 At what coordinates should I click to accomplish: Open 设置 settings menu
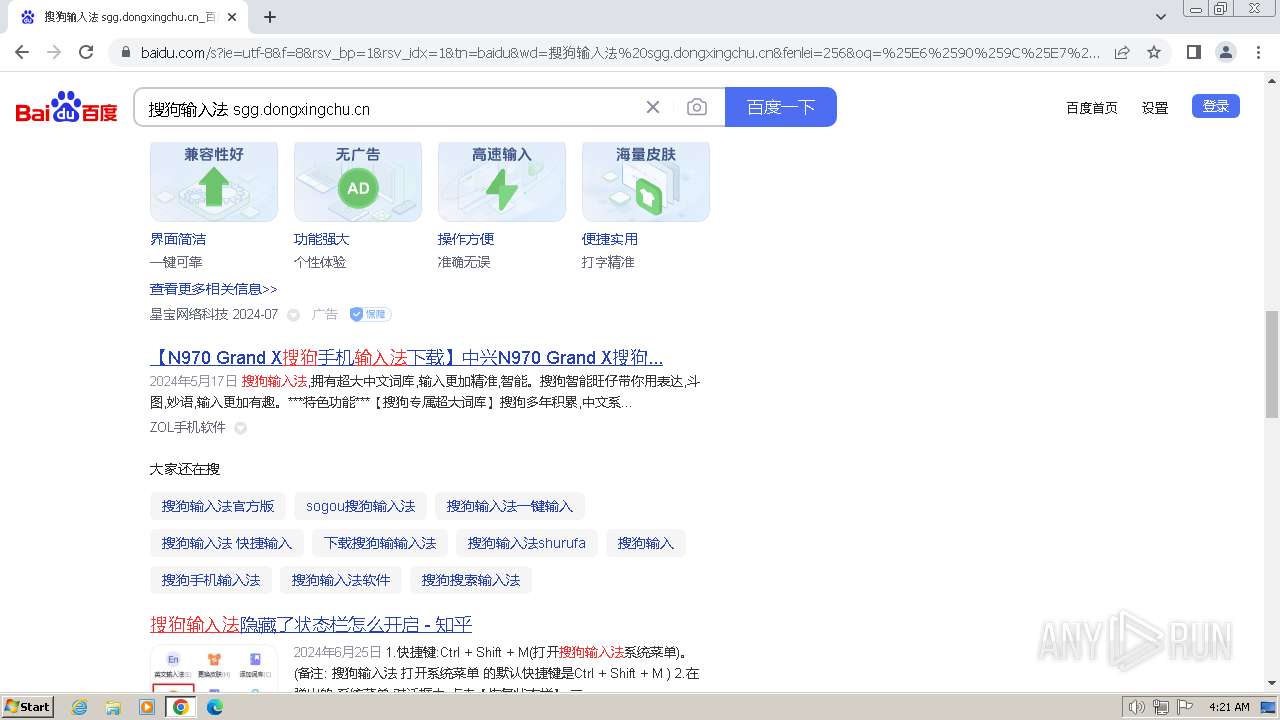[1155, 108]
